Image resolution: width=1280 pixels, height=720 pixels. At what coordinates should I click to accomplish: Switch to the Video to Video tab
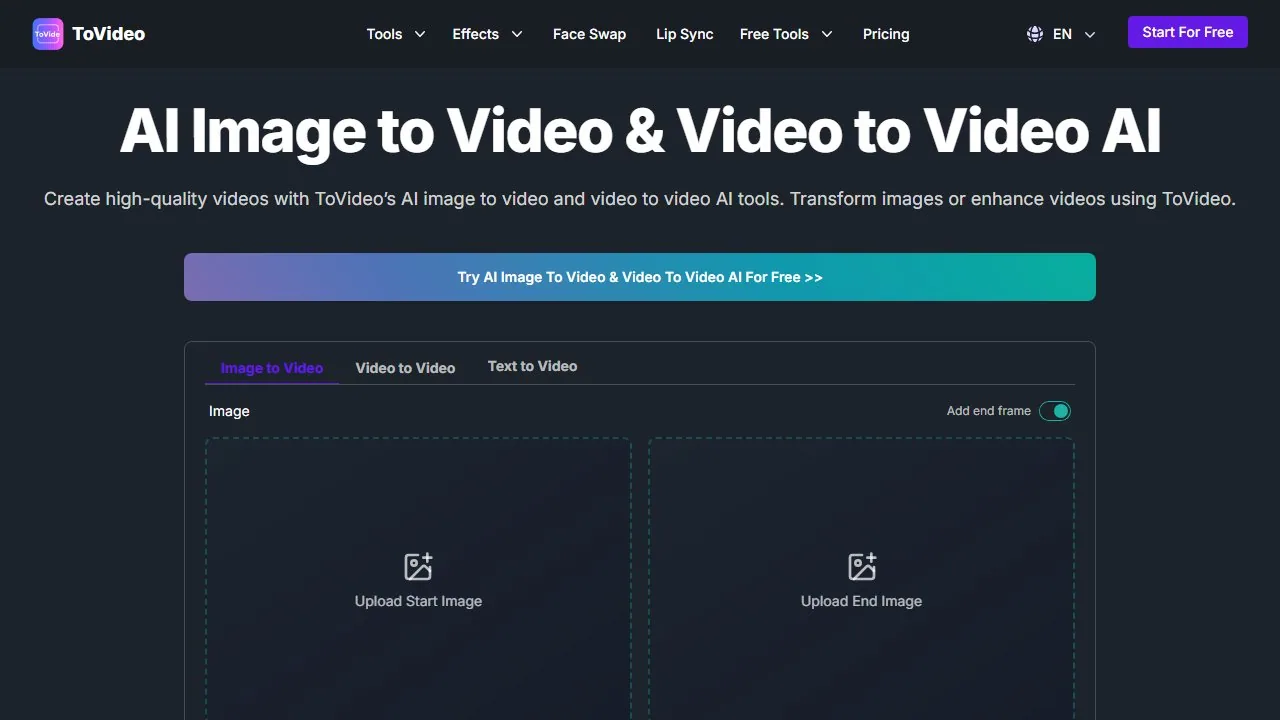pos(405,368)
